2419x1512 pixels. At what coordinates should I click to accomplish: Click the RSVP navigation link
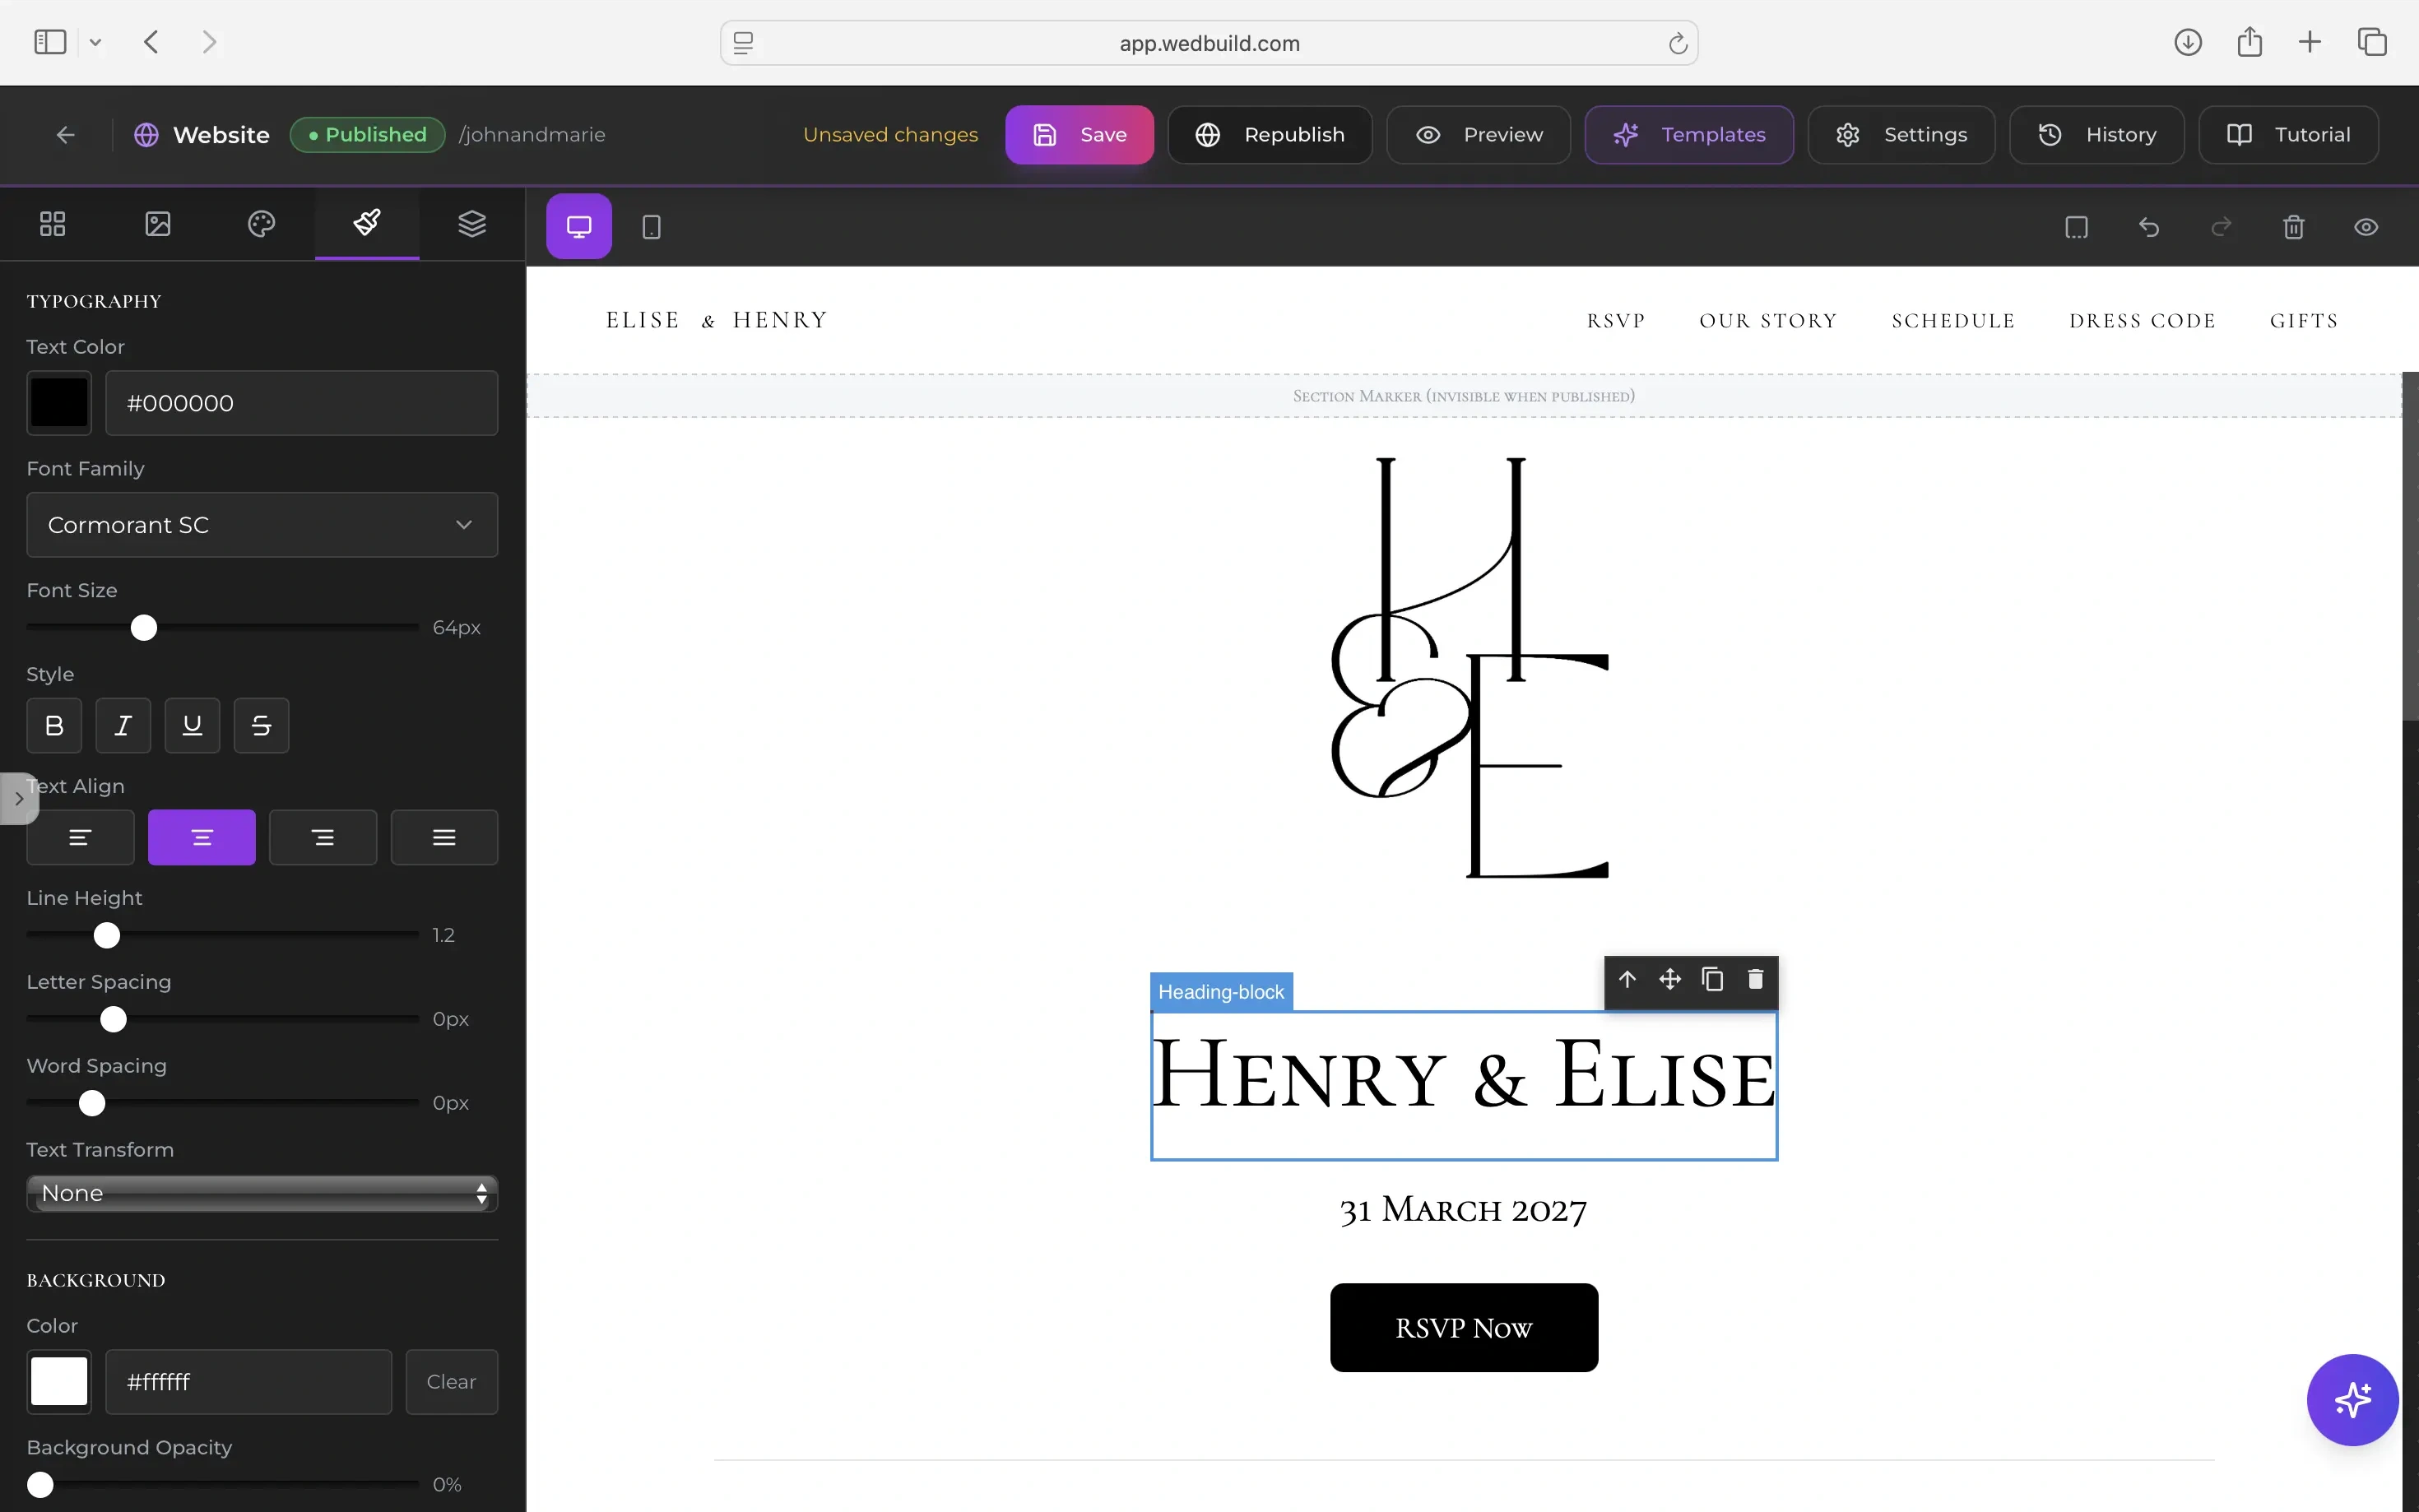pos(1616,321)
